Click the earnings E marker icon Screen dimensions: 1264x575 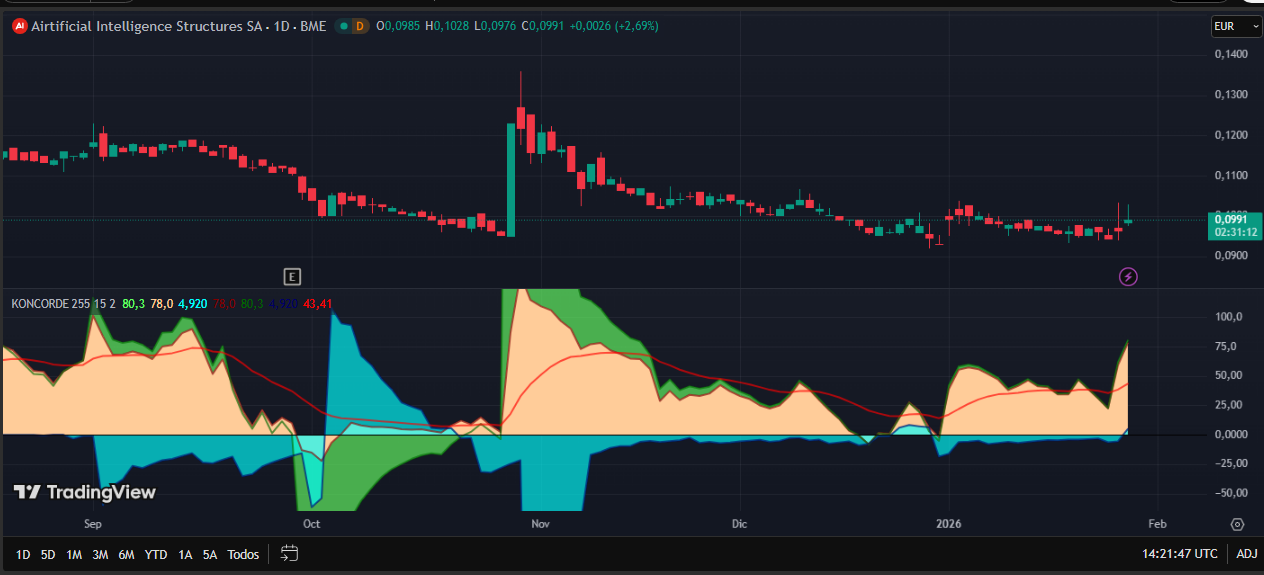click(292, 276)
